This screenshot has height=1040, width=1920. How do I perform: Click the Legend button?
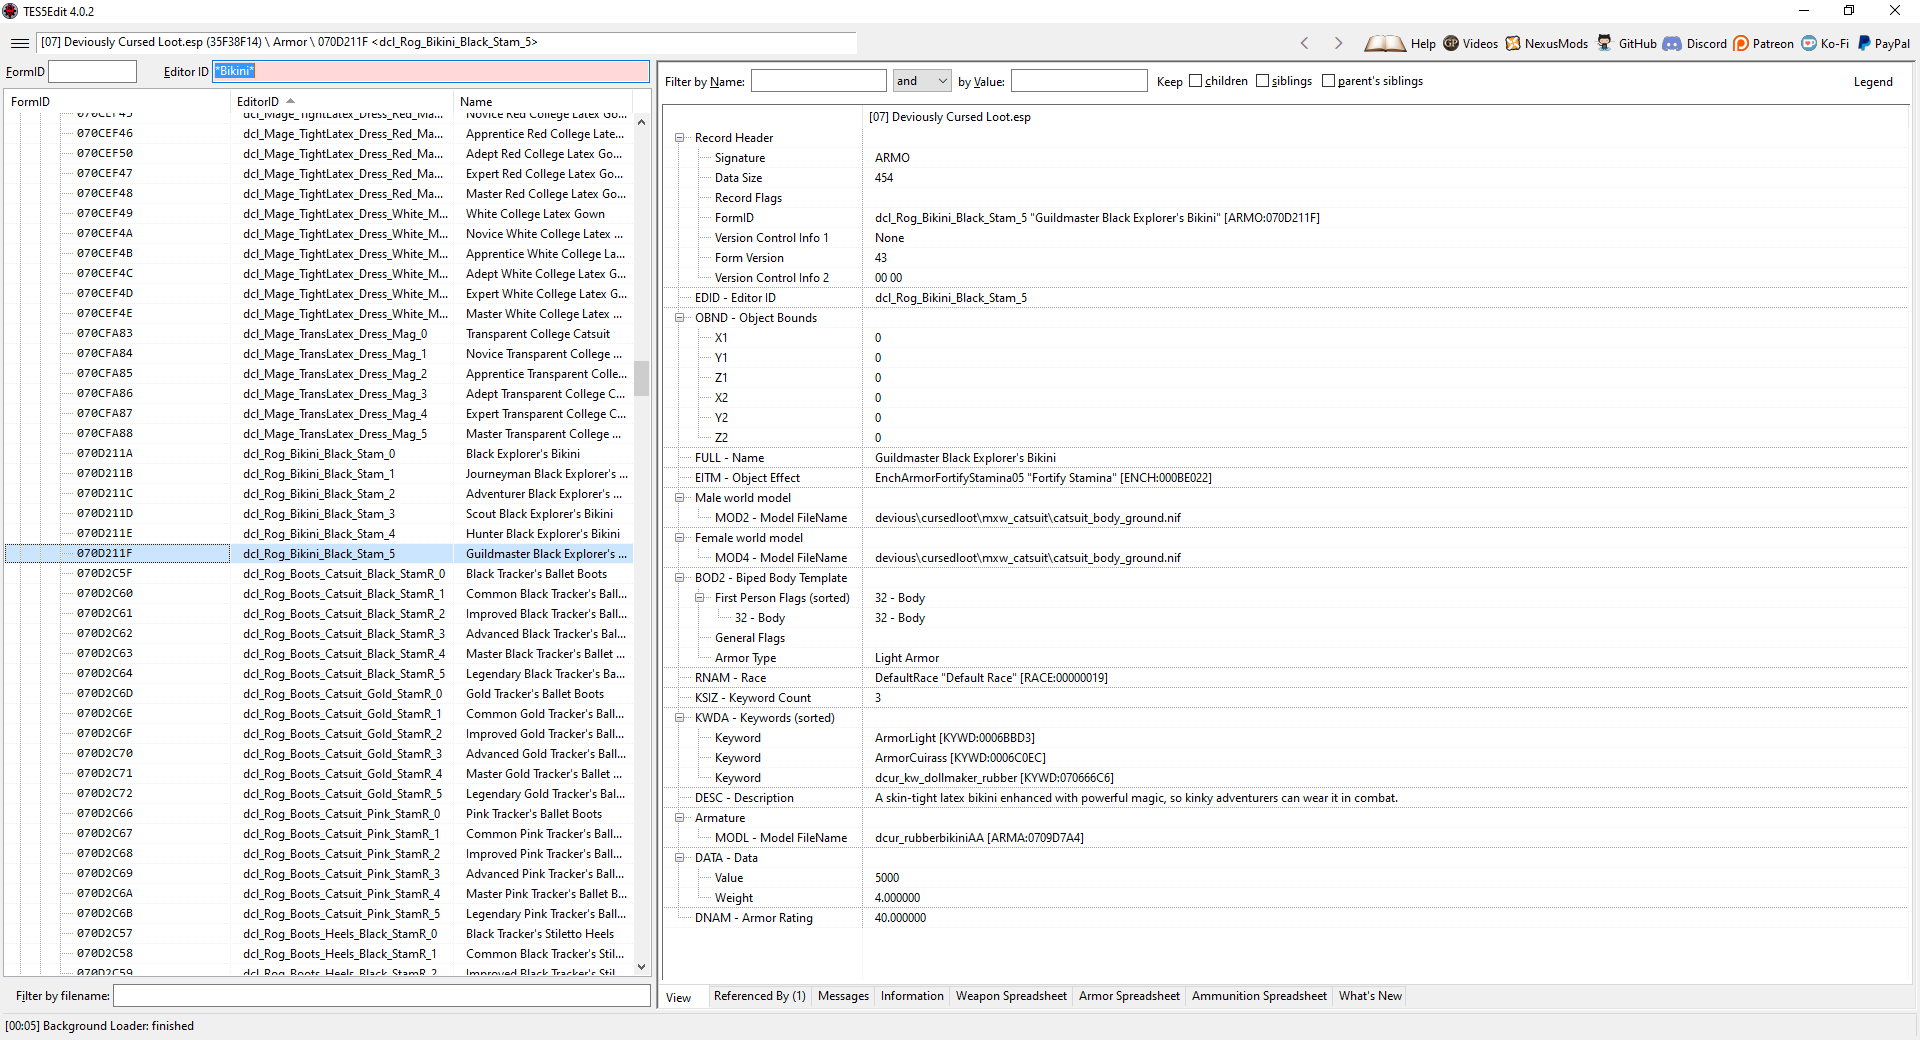click(x=1873, y=82)
